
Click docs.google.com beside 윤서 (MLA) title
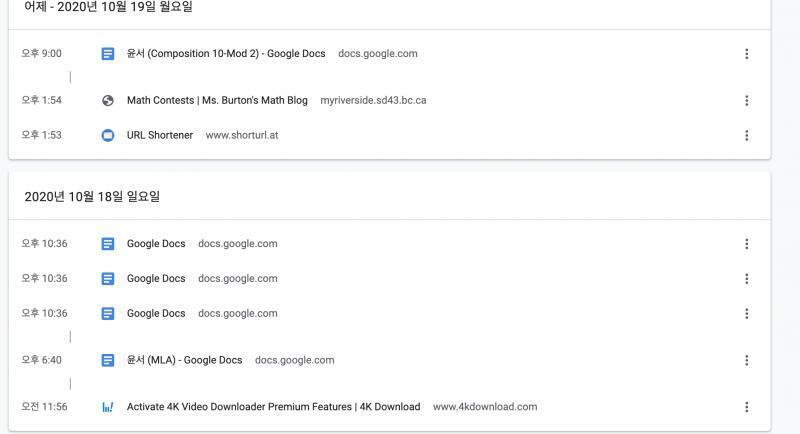(x=294, y=360)
